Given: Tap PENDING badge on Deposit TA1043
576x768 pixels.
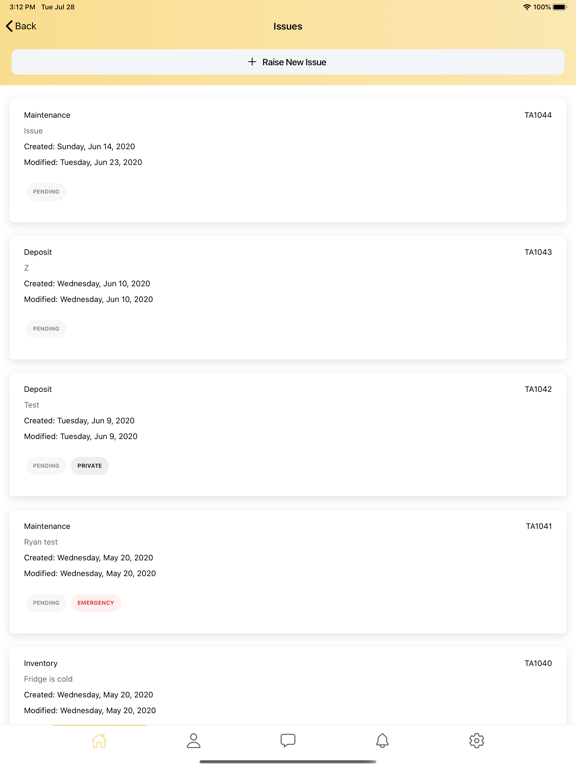Looking at the screenshot, I should (x=46, y=329).
